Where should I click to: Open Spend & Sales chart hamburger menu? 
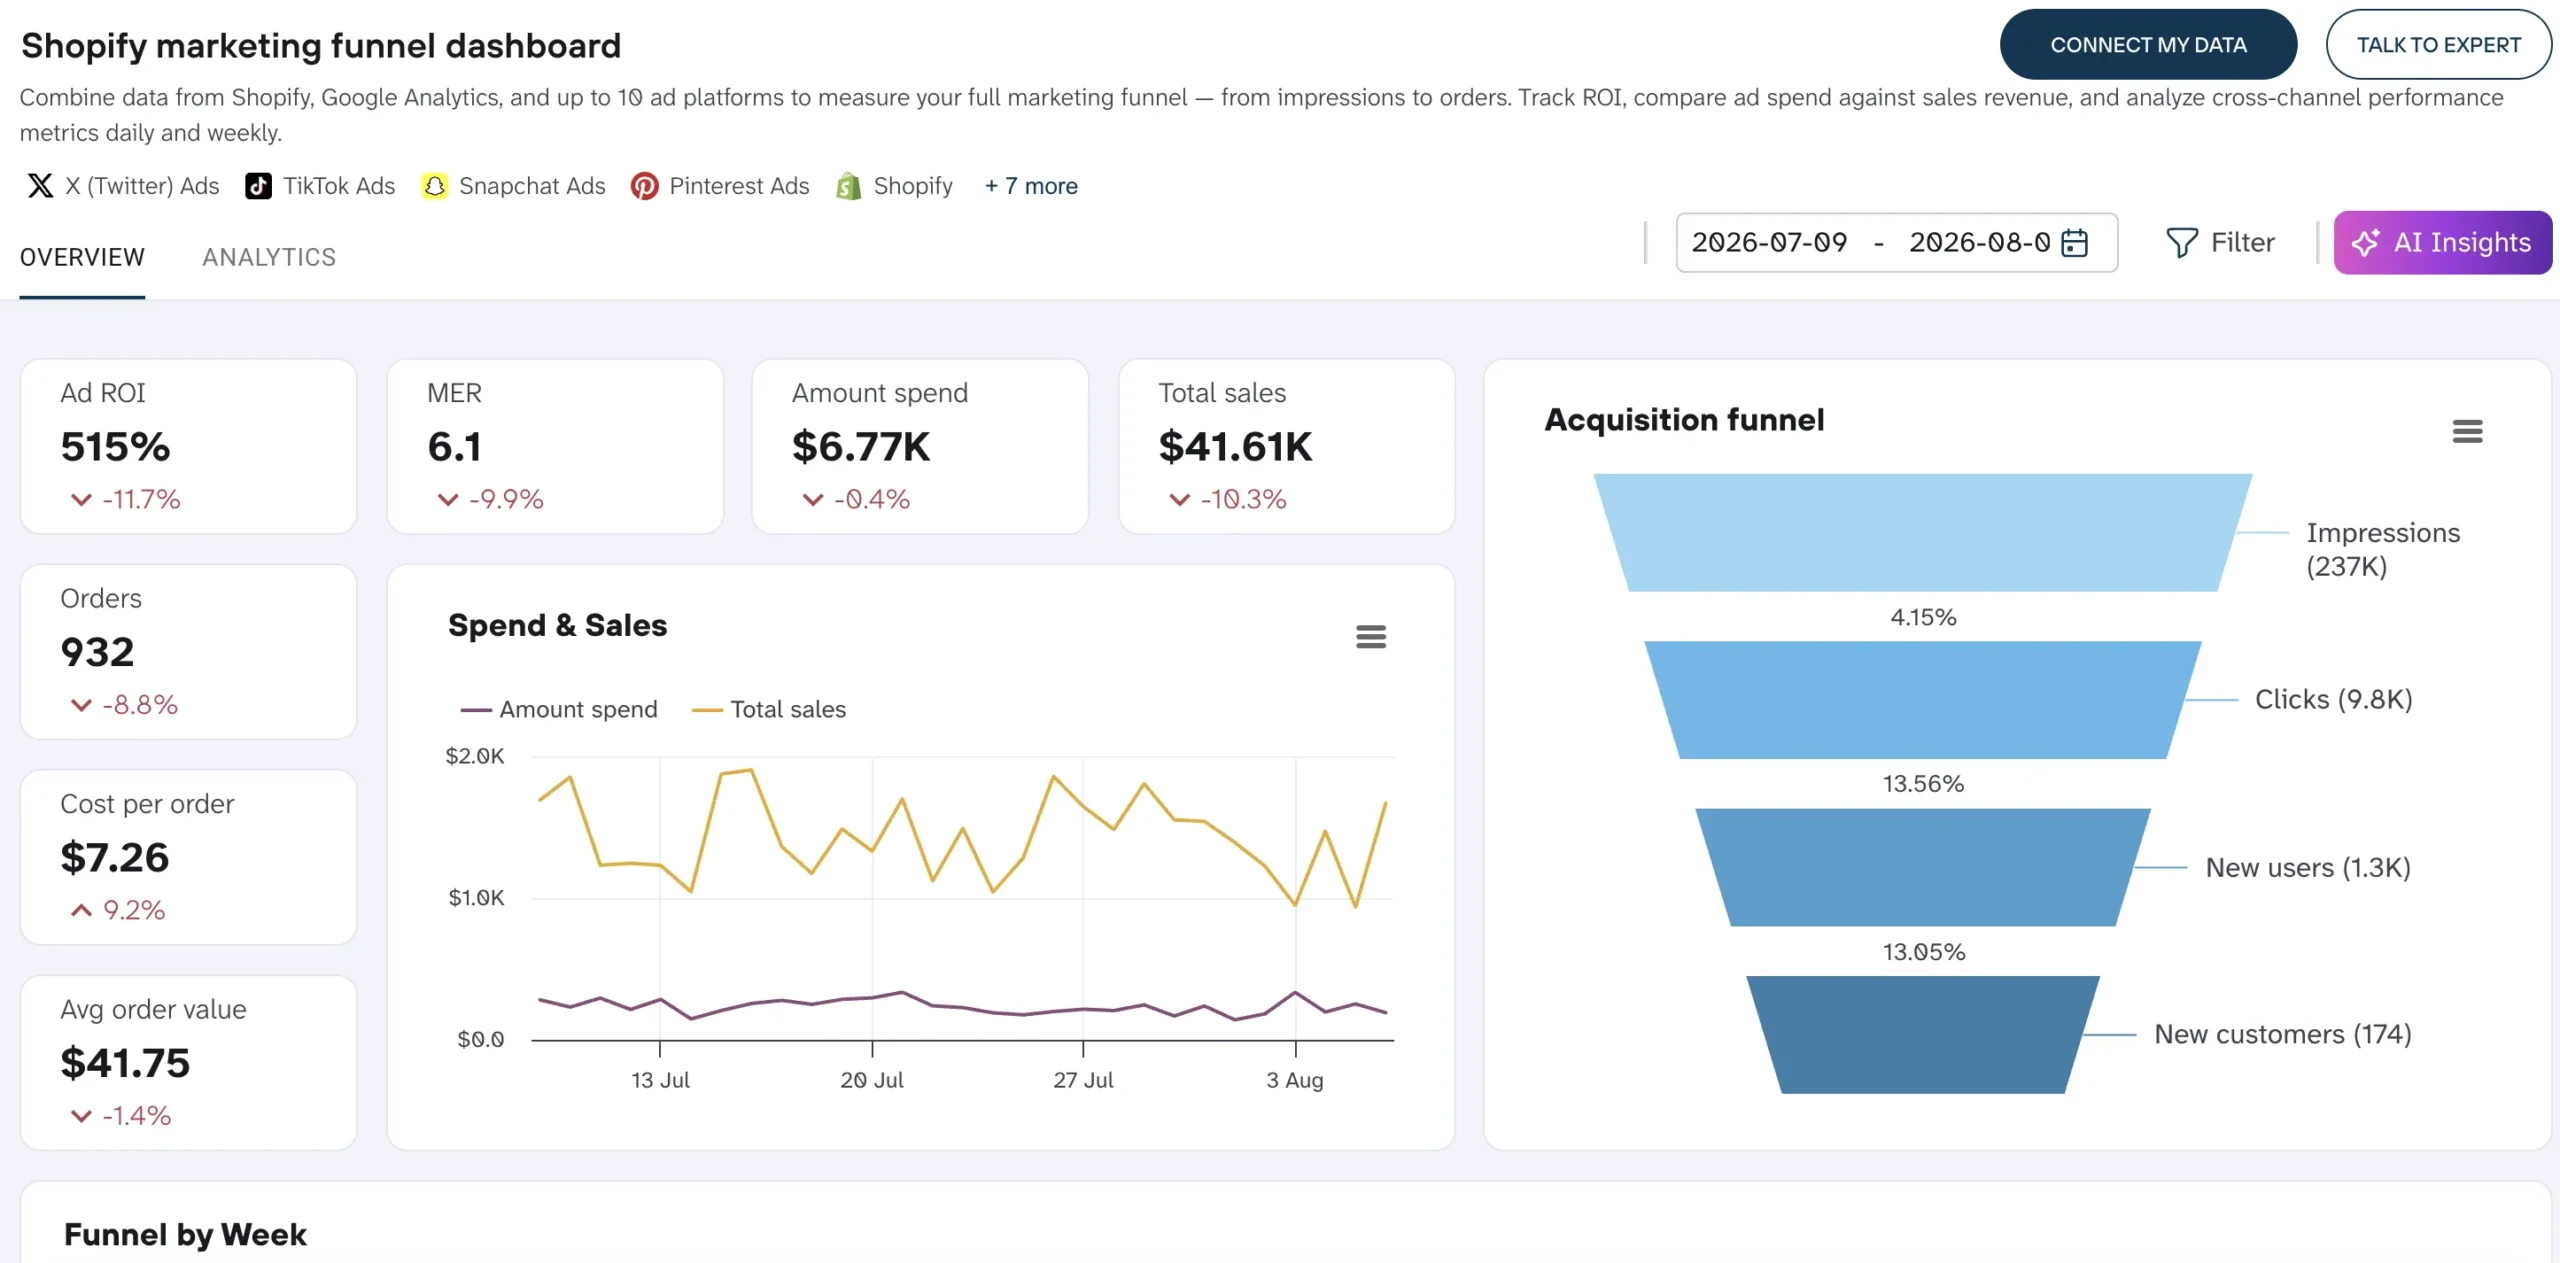[1371, 637]
